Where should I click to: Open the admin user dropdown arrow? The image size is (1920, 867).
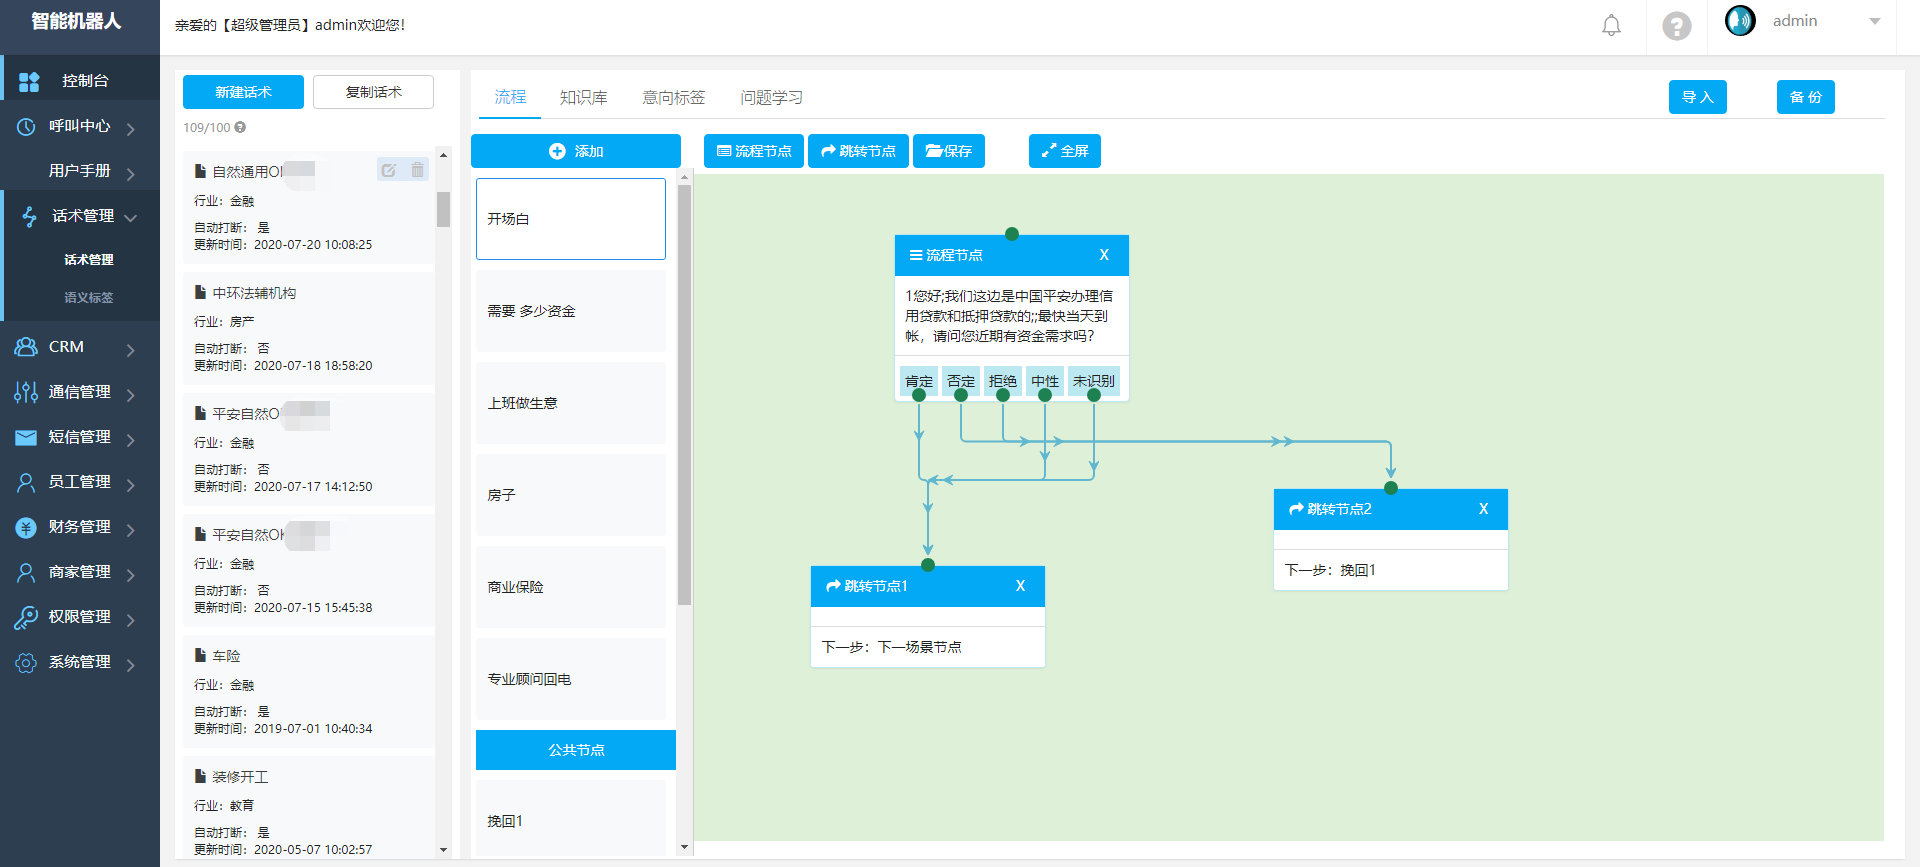point(1874,21)
